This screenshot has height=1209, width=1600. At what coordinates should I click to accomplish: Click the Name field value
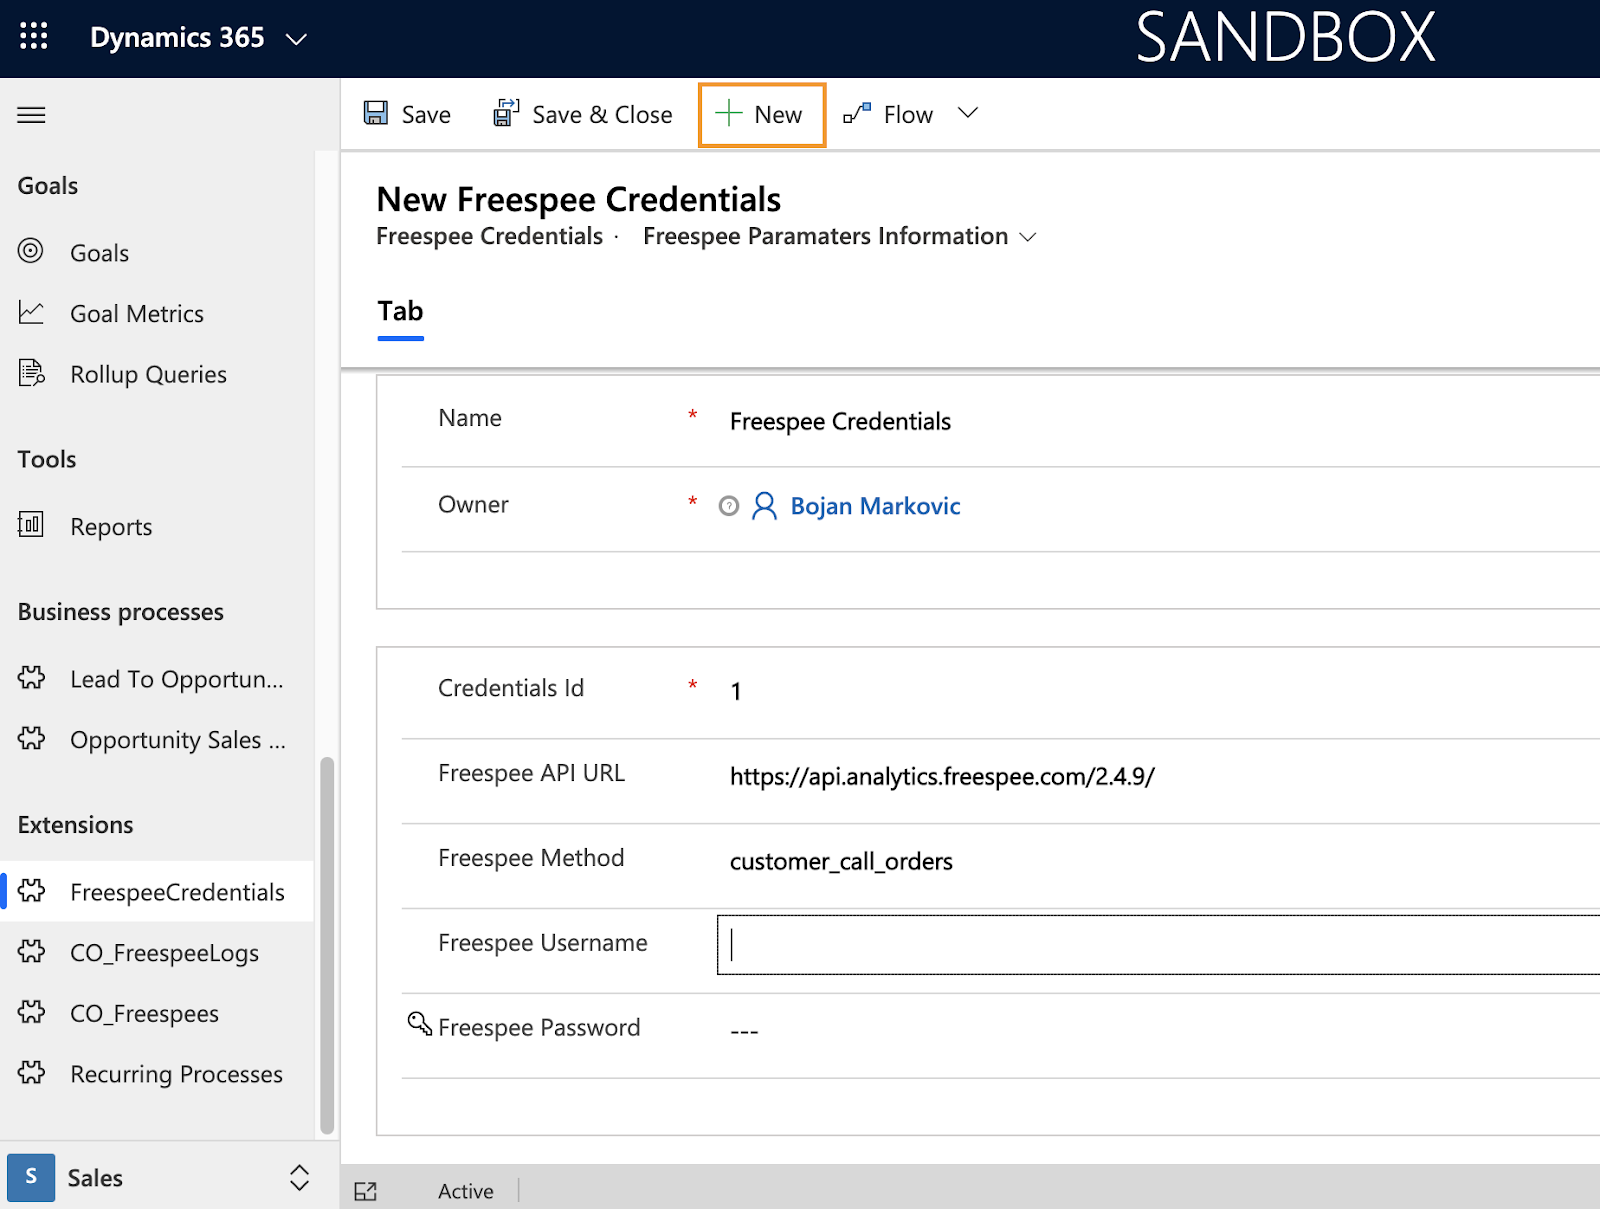click(840, 421)
